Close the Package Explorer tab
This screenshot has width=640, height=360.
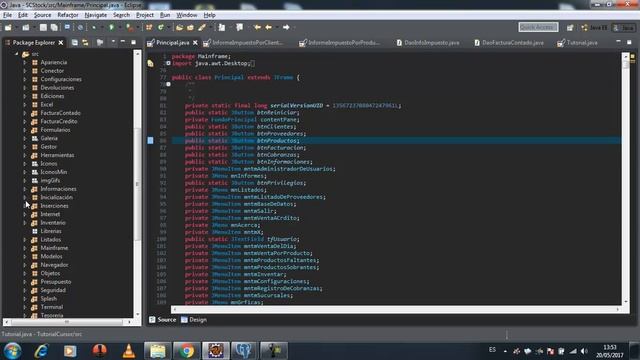tap(61, 42)
